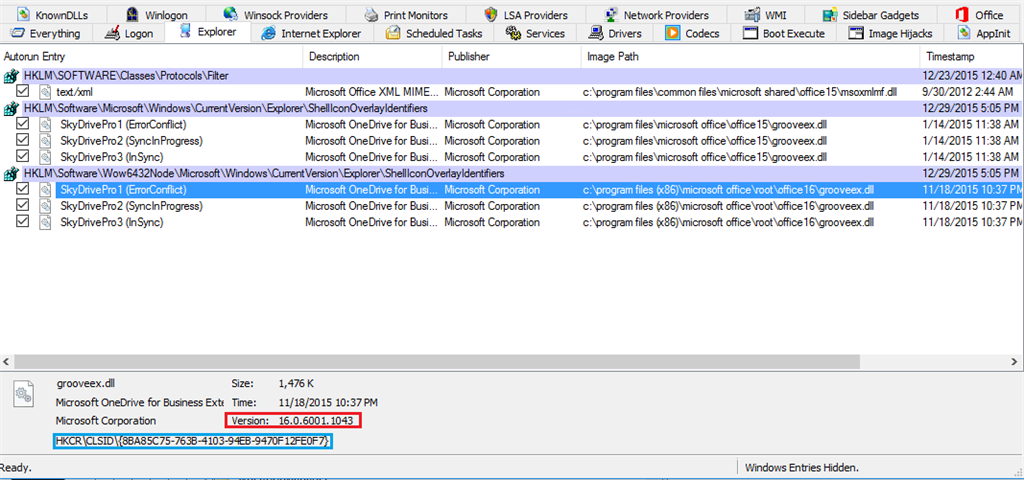Open the Codecs tab

tap(692, 33)
